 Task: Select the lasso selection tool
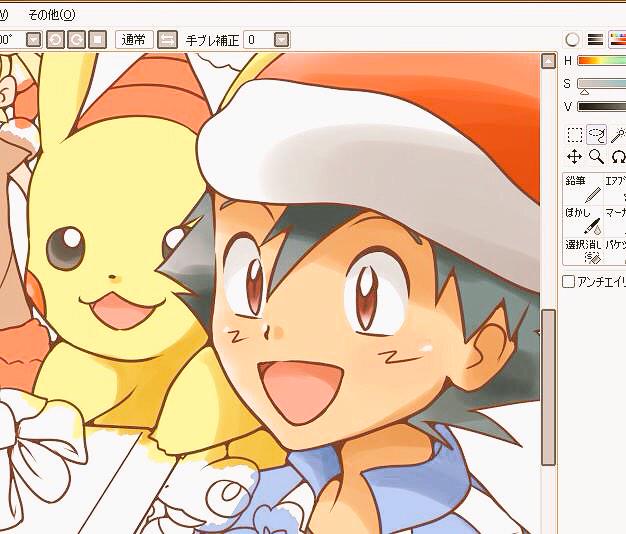pyautogui.click(x=596, y=134)
